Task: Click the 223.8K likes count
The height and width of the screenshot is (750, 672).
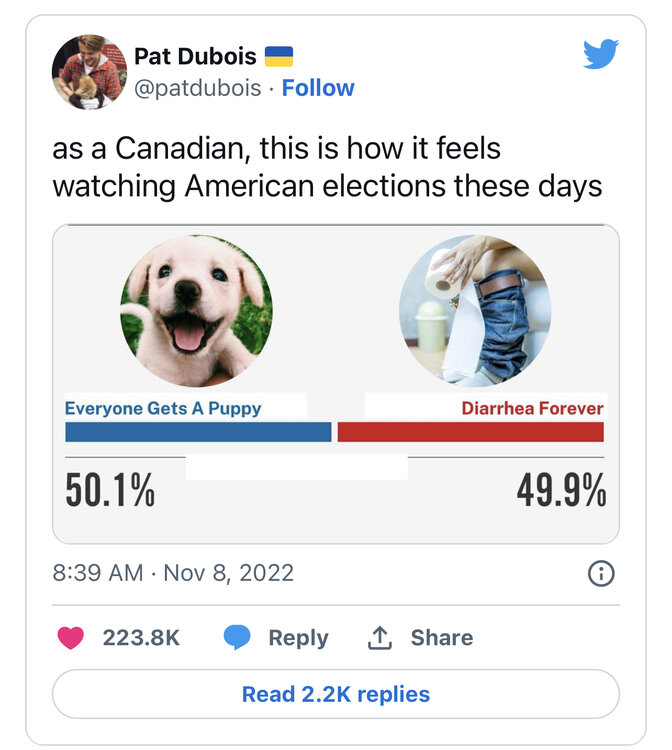Action: coord(141,638)
